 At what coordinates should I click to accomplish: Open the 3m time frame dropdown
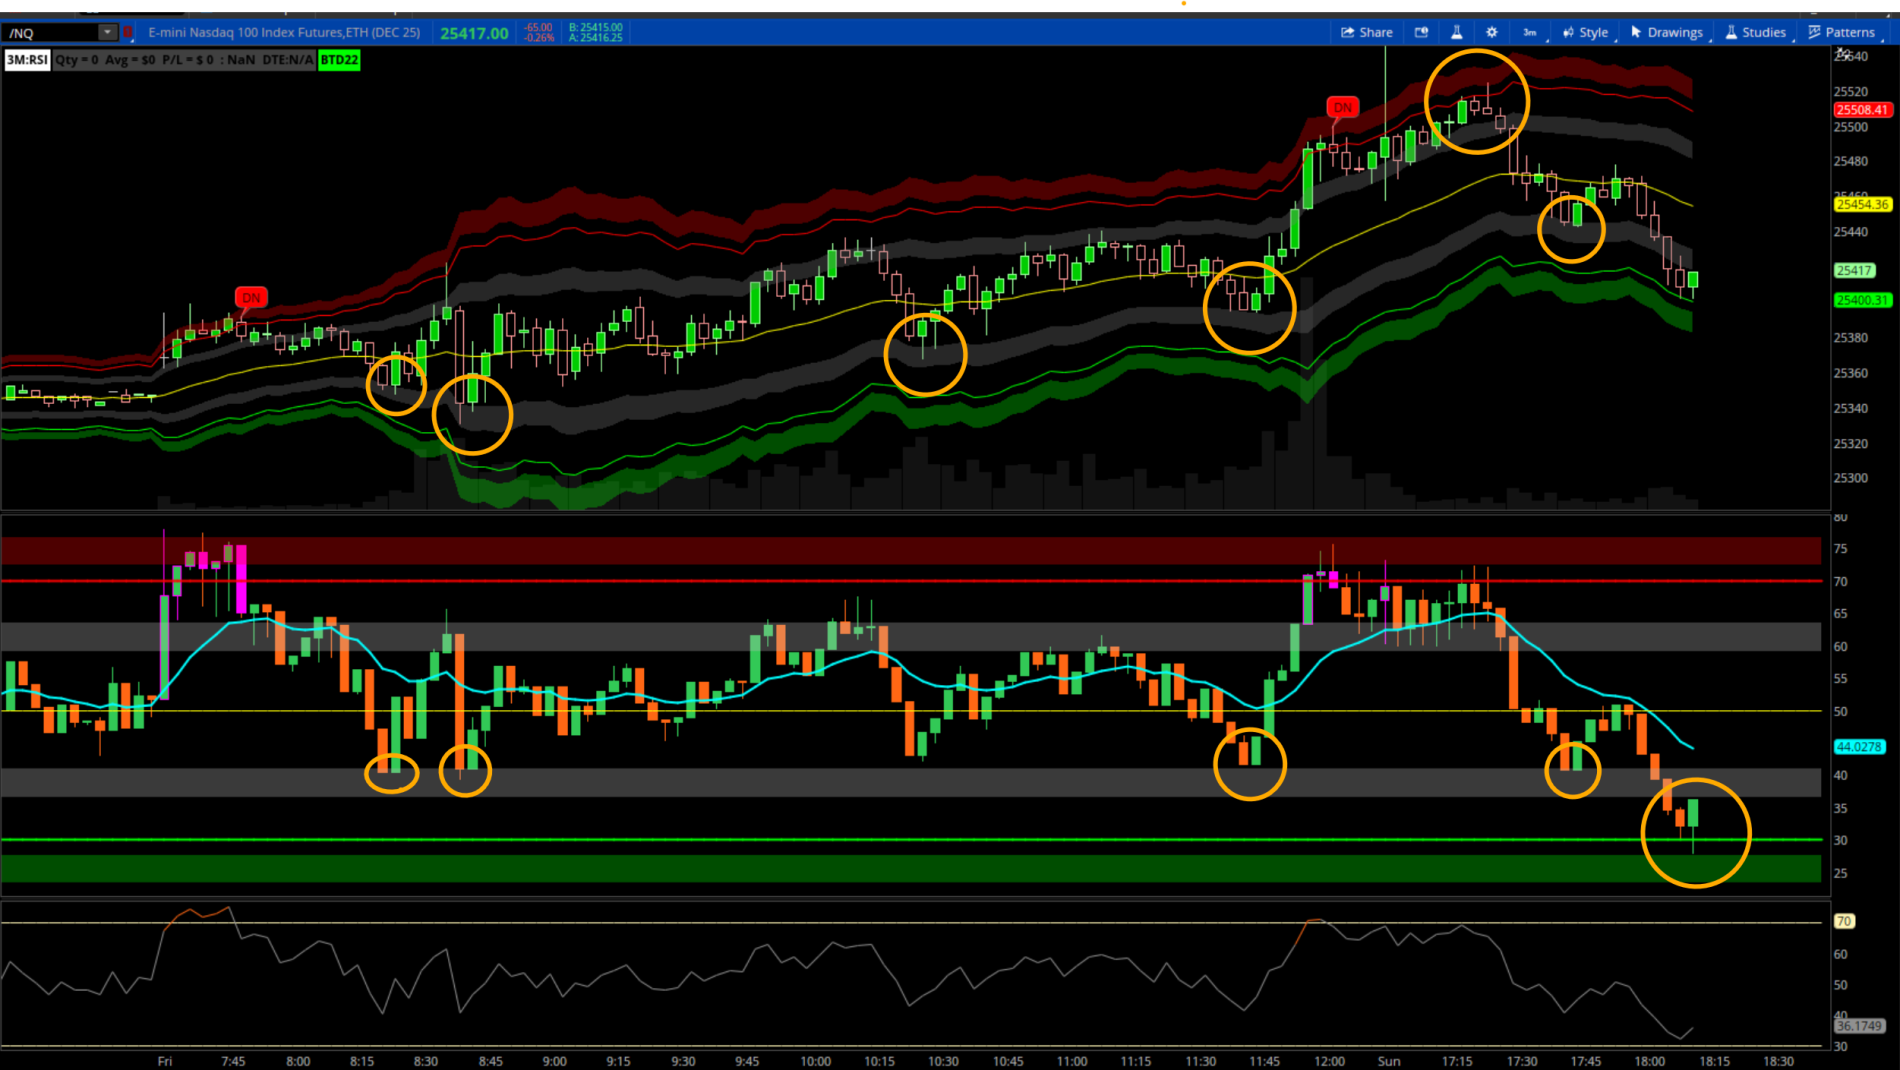coord(1530,32)
